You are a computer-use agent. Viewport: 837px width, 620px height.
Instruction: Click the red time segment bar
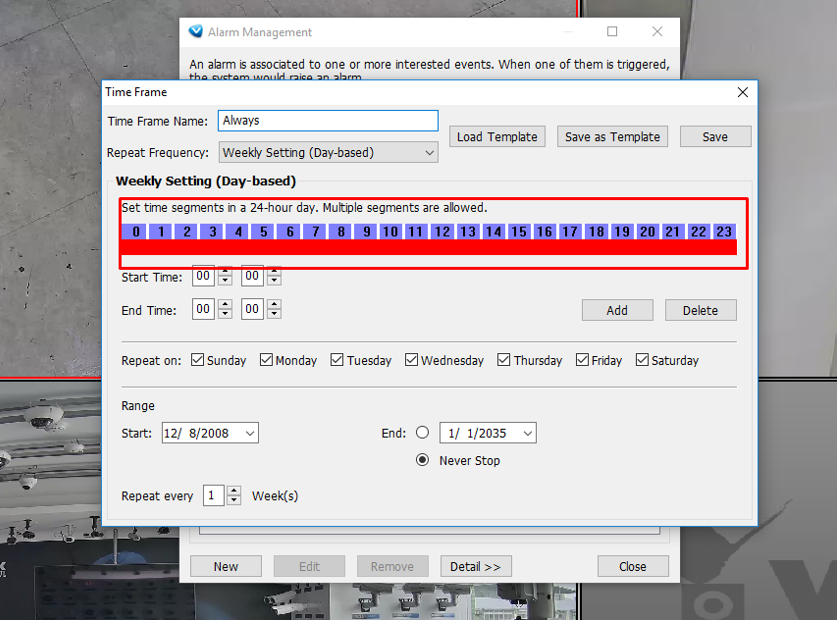(x=428, y=247)
